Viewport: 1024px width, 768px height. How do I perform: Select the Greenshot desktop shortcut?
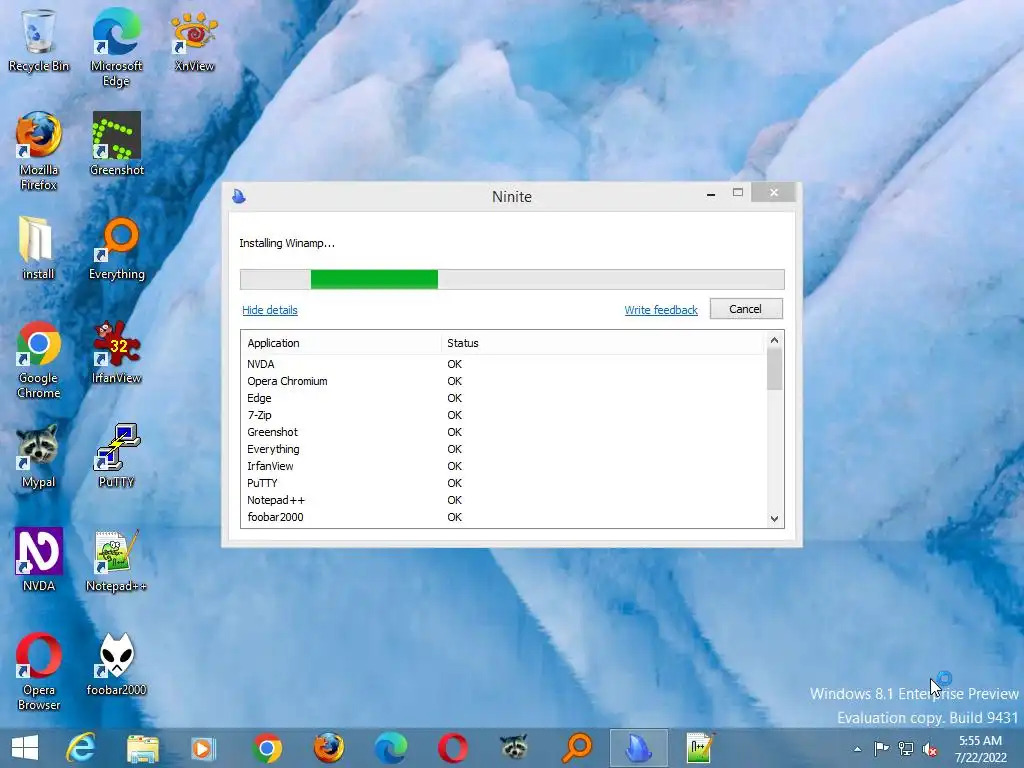point(116,144)
